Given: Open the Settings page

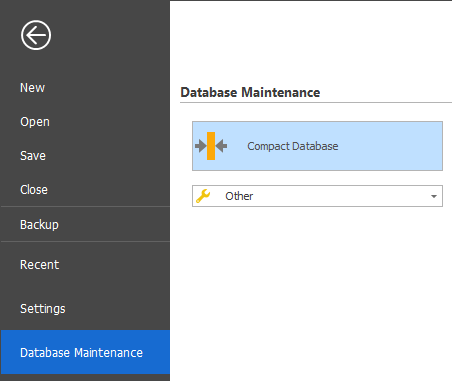Looking at the screenshot, I should coord(43,309).
